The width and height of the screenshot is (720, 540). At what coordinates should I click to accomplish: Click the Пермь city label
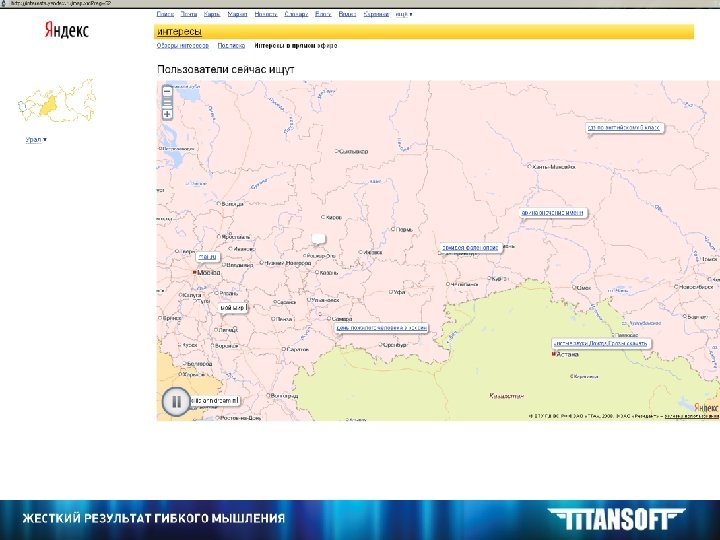(x=403, y=229)
